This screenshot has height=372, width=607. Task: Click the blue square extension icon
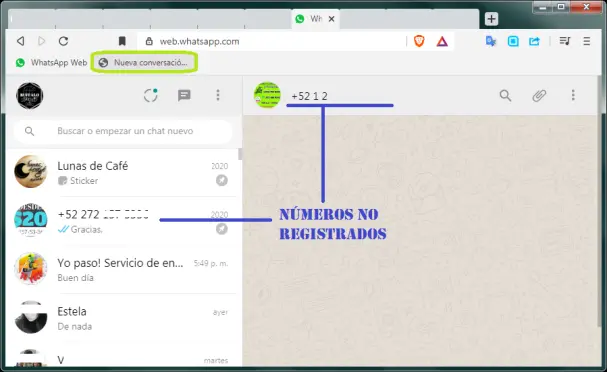point(513,41)
